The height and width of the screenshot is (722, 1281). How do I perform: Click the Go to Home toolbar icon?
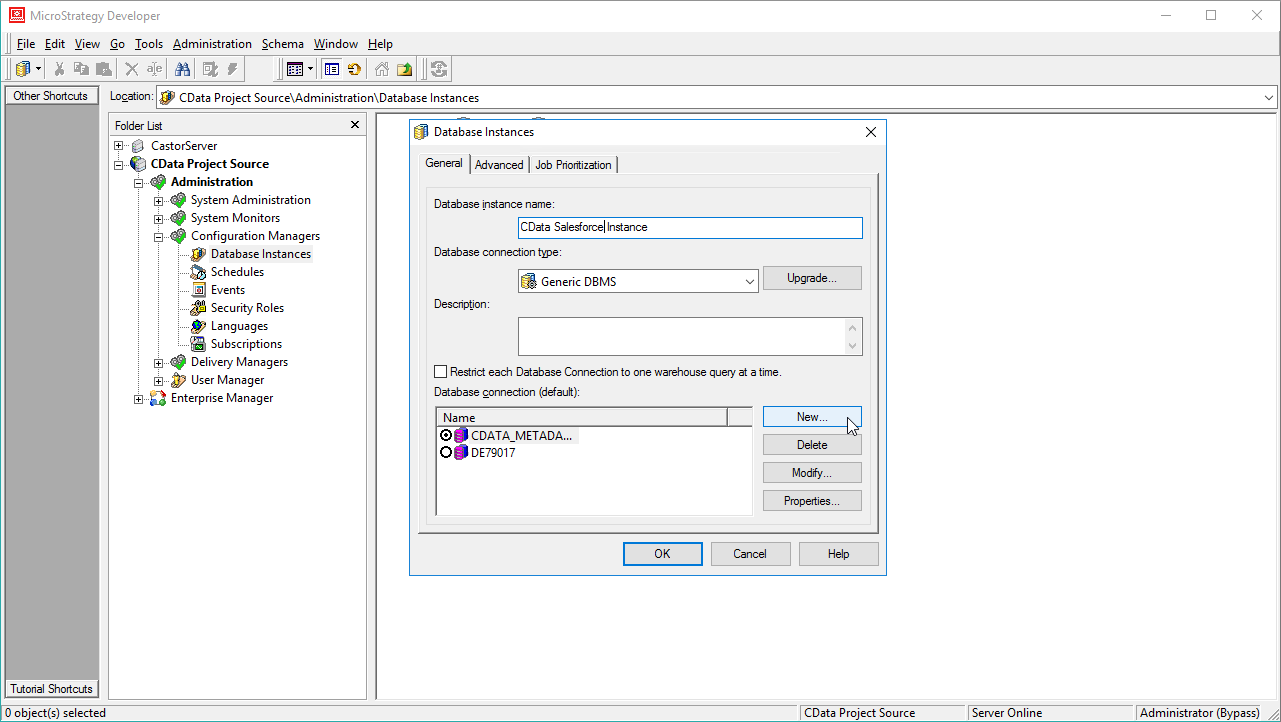click(382, 69)
